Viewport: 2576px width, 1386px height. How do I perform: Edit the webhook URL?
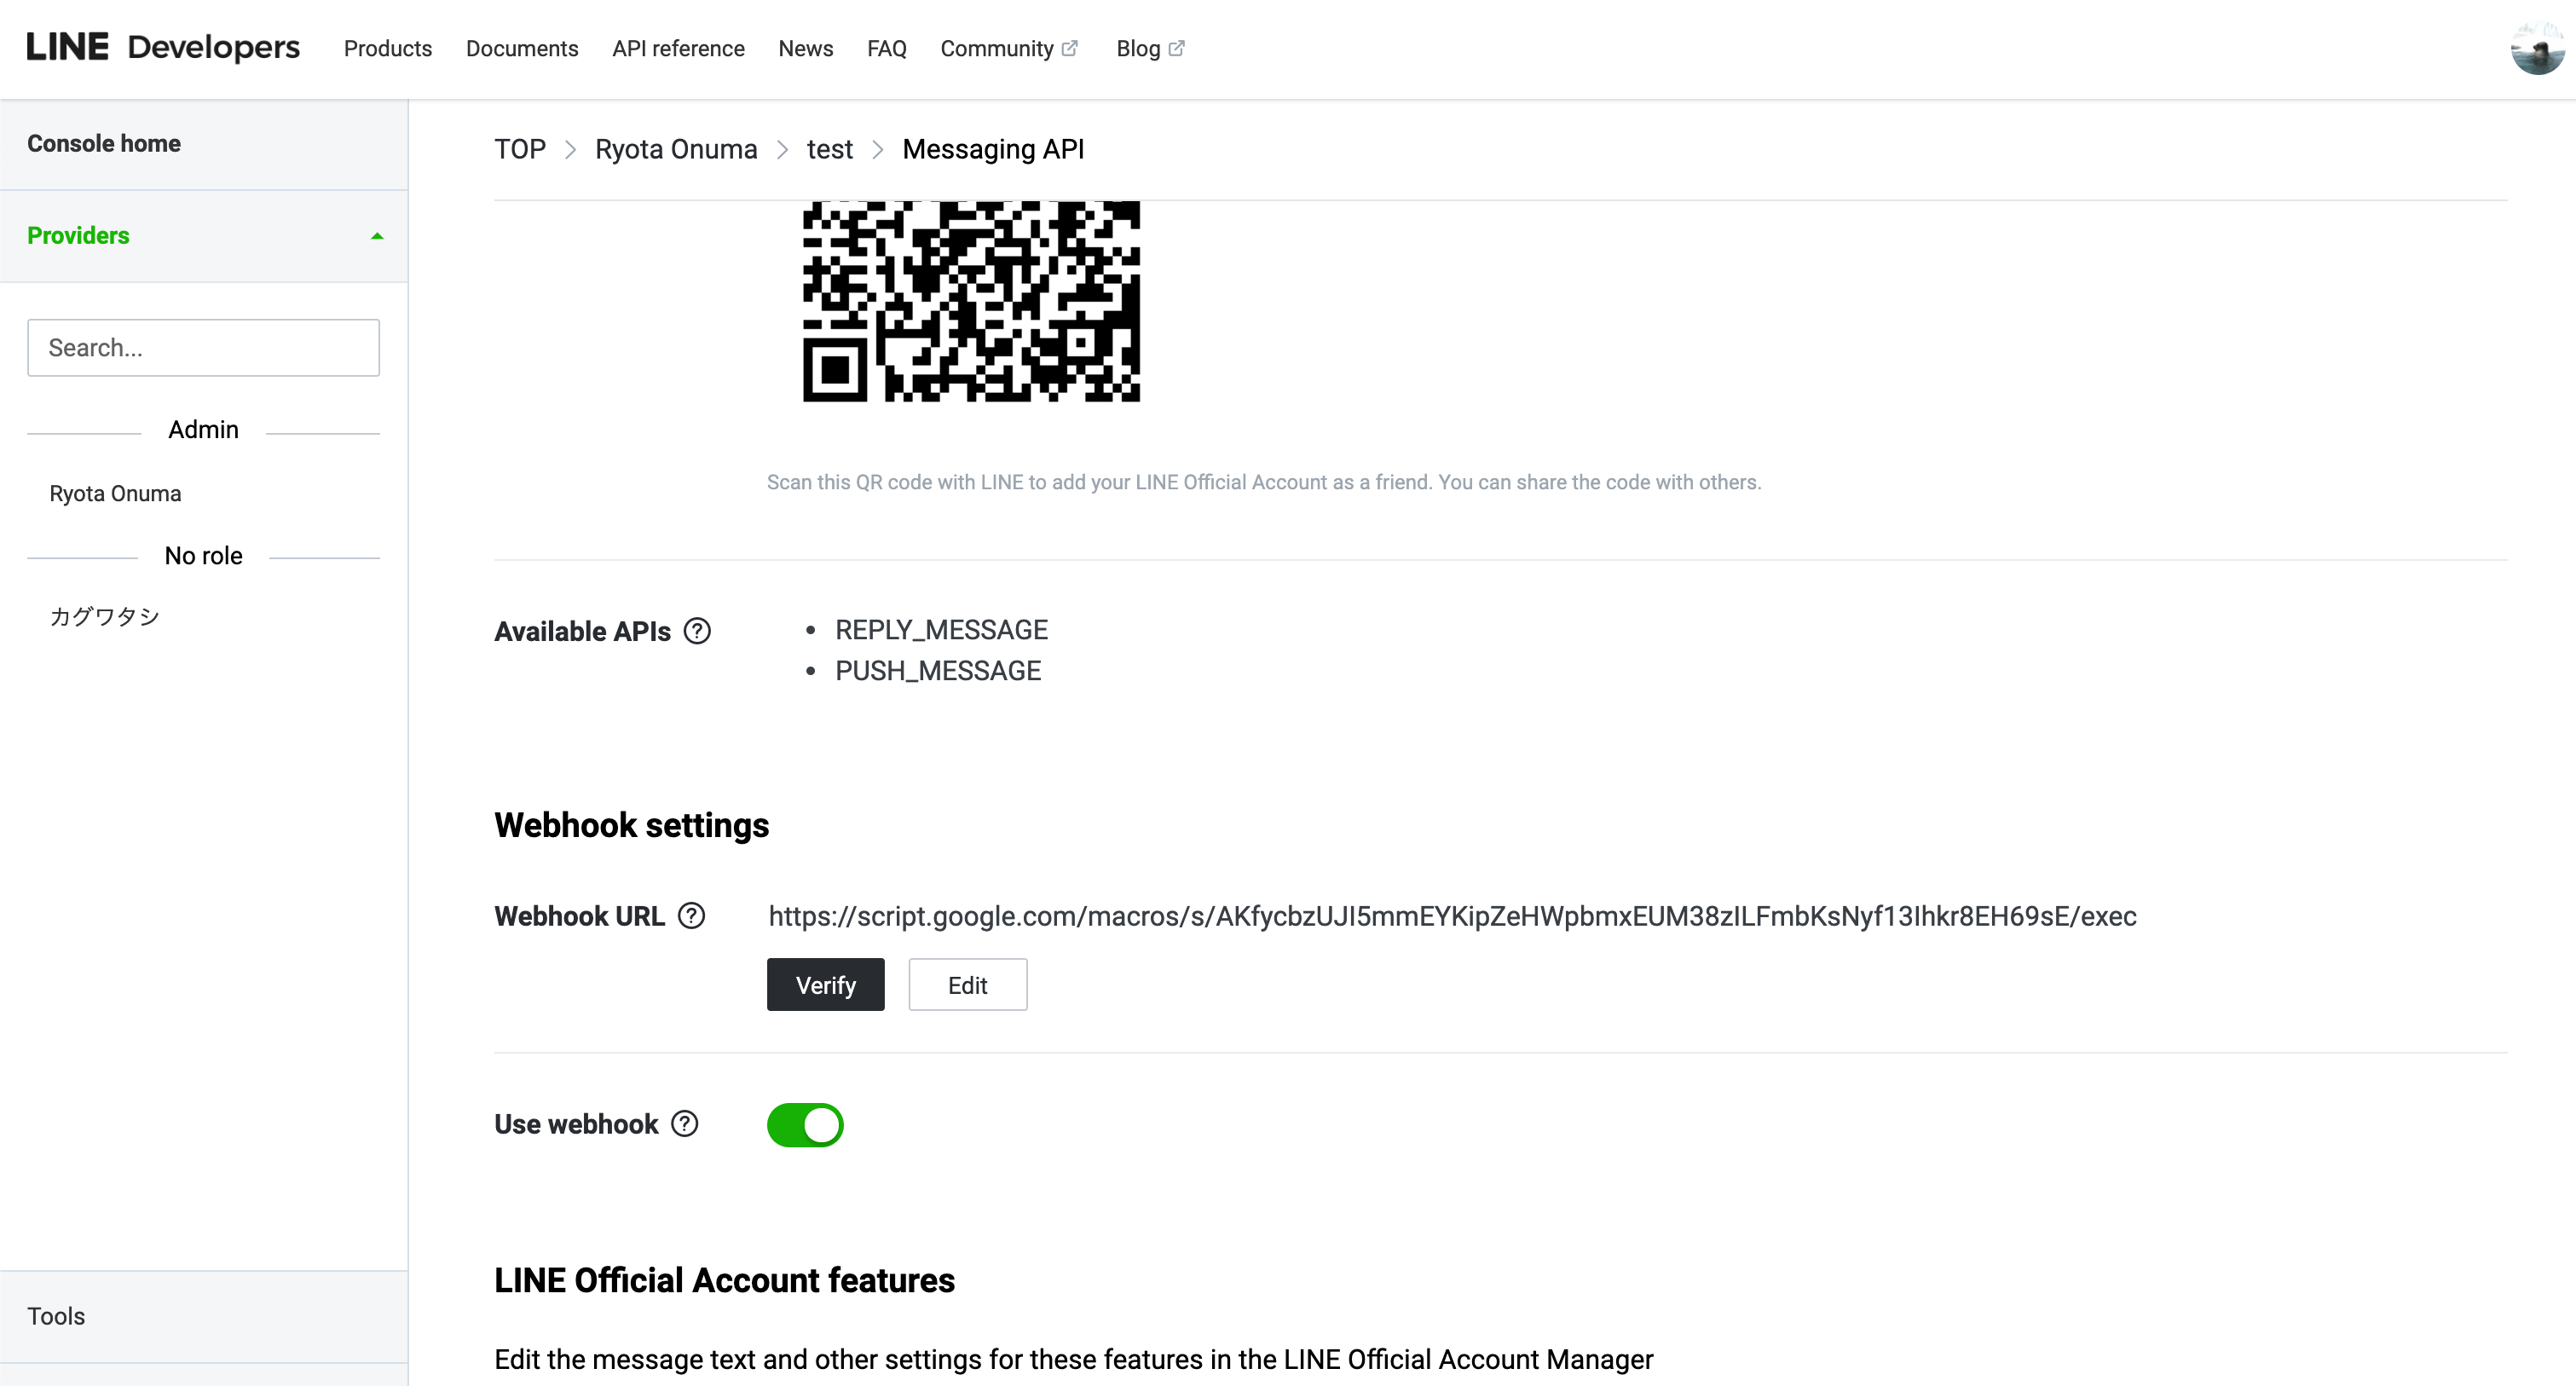click(x=967, y=984)
